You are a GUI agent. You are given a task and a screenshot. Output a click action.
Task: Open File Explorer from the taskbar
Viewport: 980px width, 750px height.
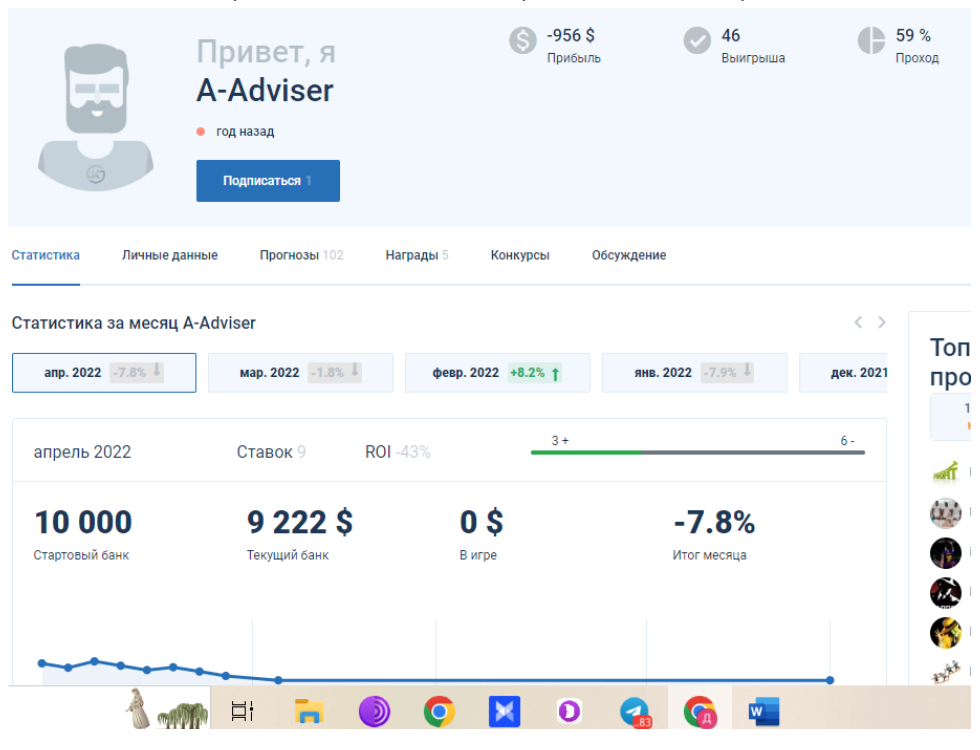[x=309, y=711]
